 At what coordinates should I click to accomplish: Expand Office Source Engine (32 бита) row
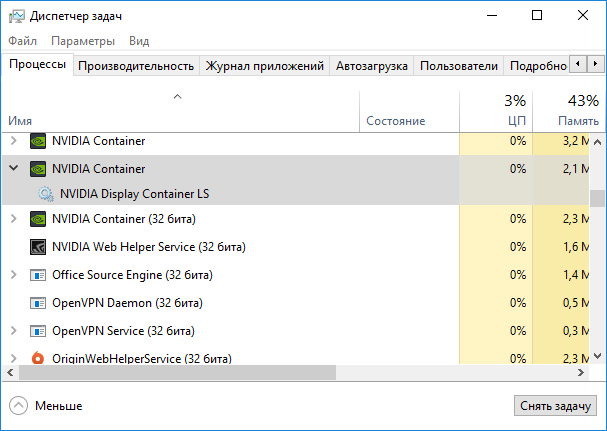(14, 275)
